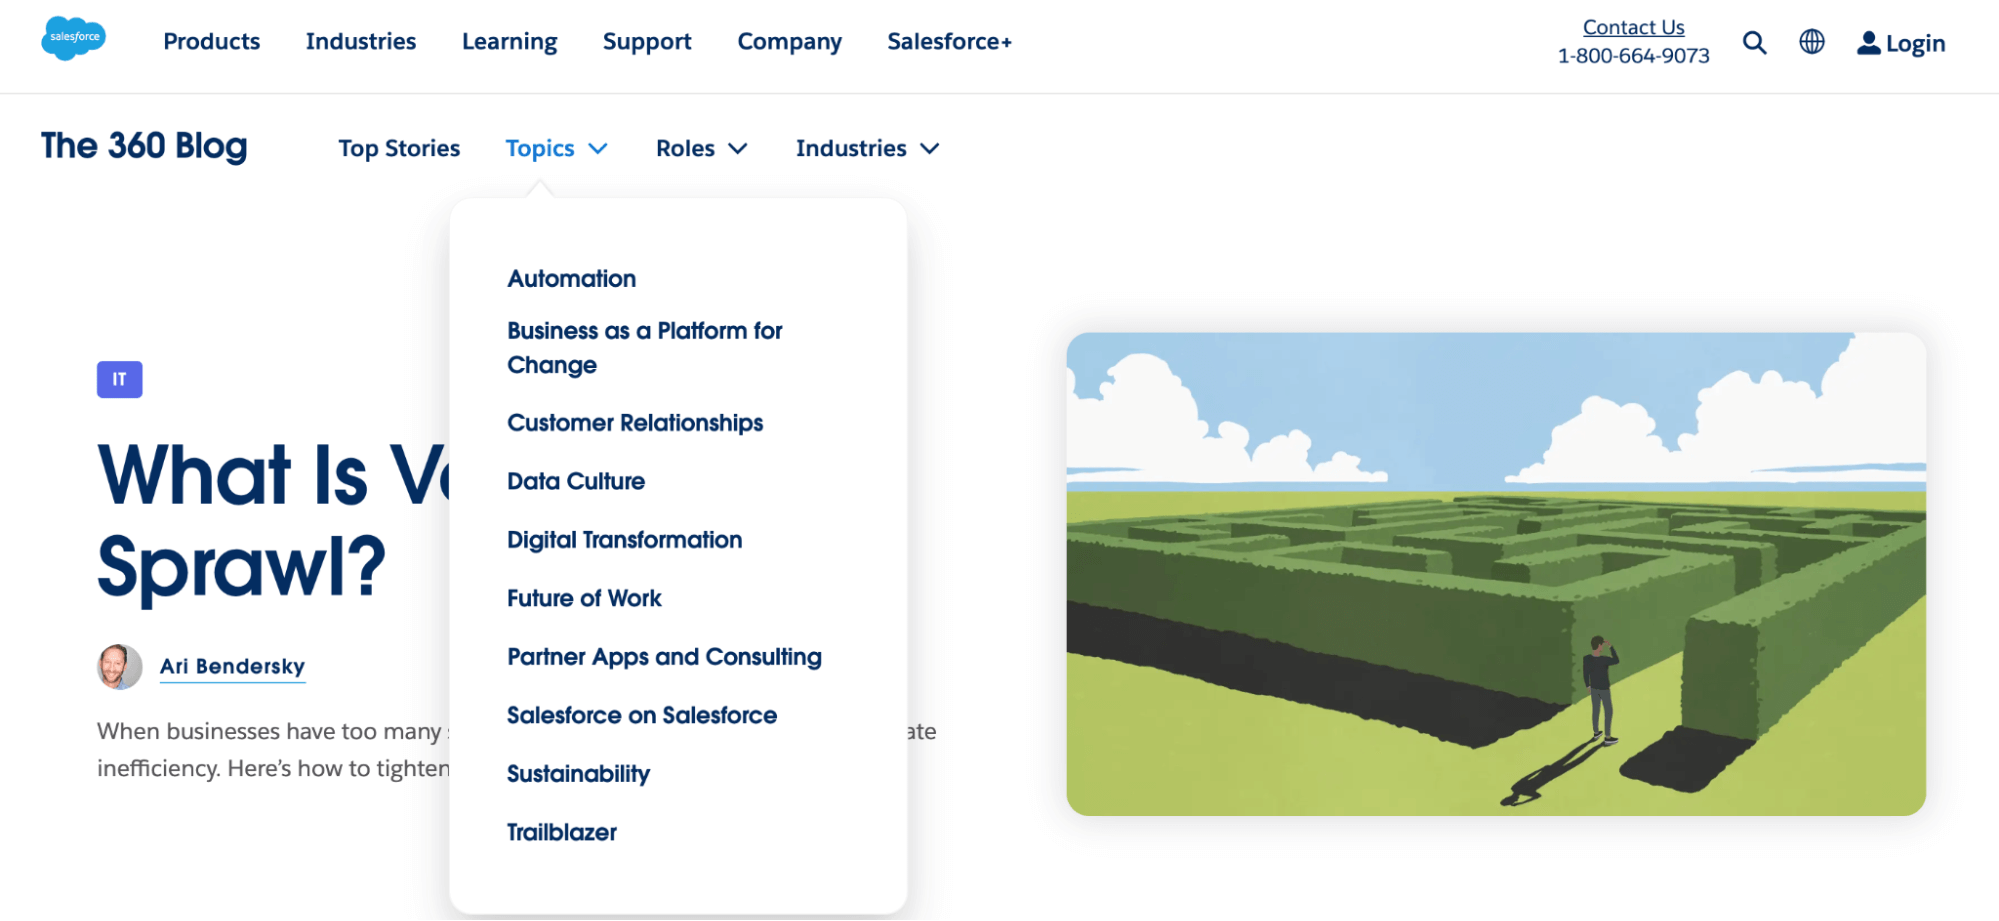Viewport: 1999px width, 921px height.
Task: Click the globe language selector icon
Action: point(1812,42)
